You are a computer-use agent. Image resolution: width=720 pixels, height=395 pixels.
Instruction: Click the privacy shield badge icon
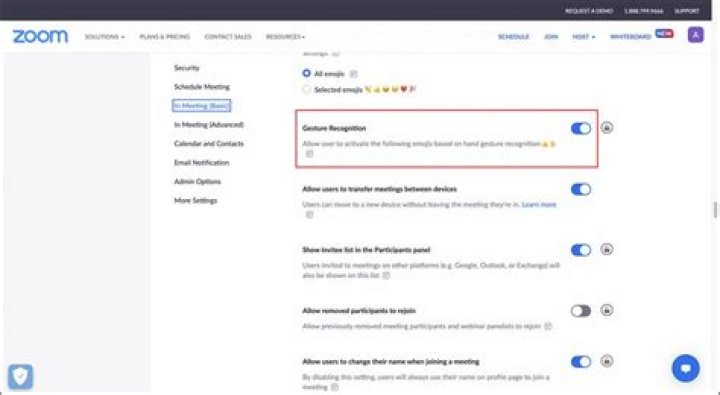[20, 377]
